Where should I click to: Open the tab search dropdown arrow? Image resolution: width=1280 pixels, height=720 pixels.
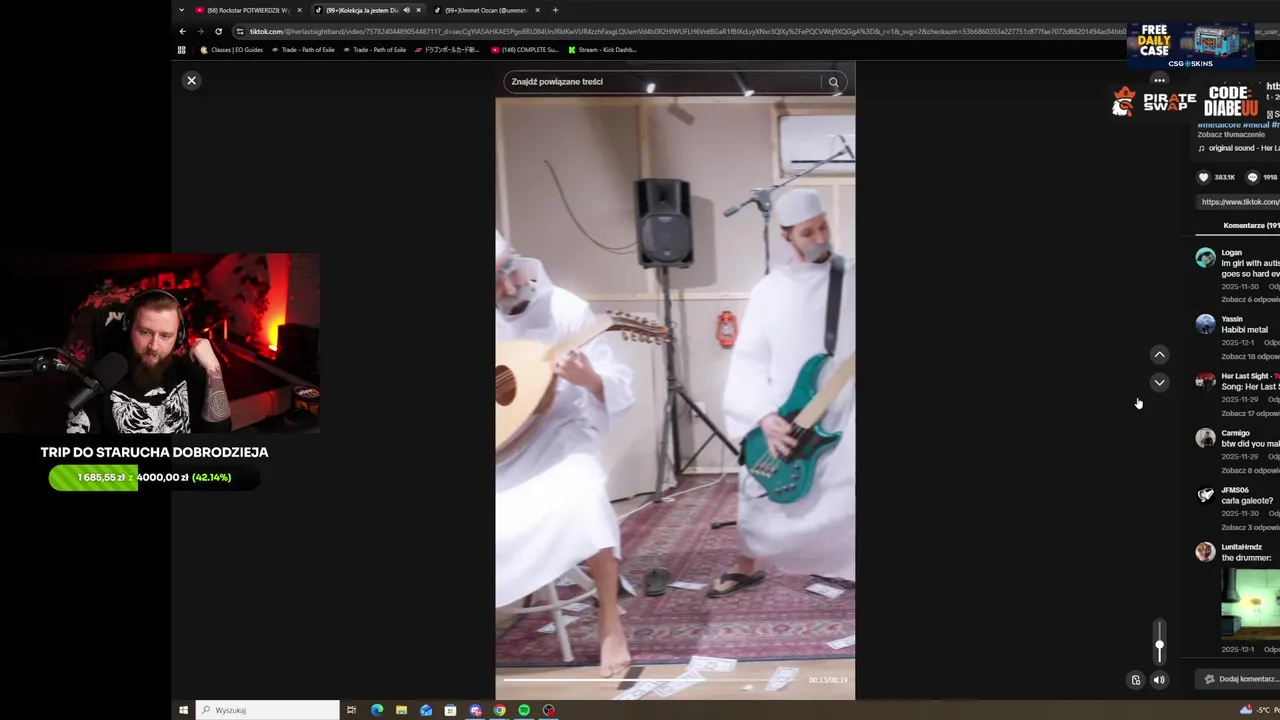[x=181, y=10]
